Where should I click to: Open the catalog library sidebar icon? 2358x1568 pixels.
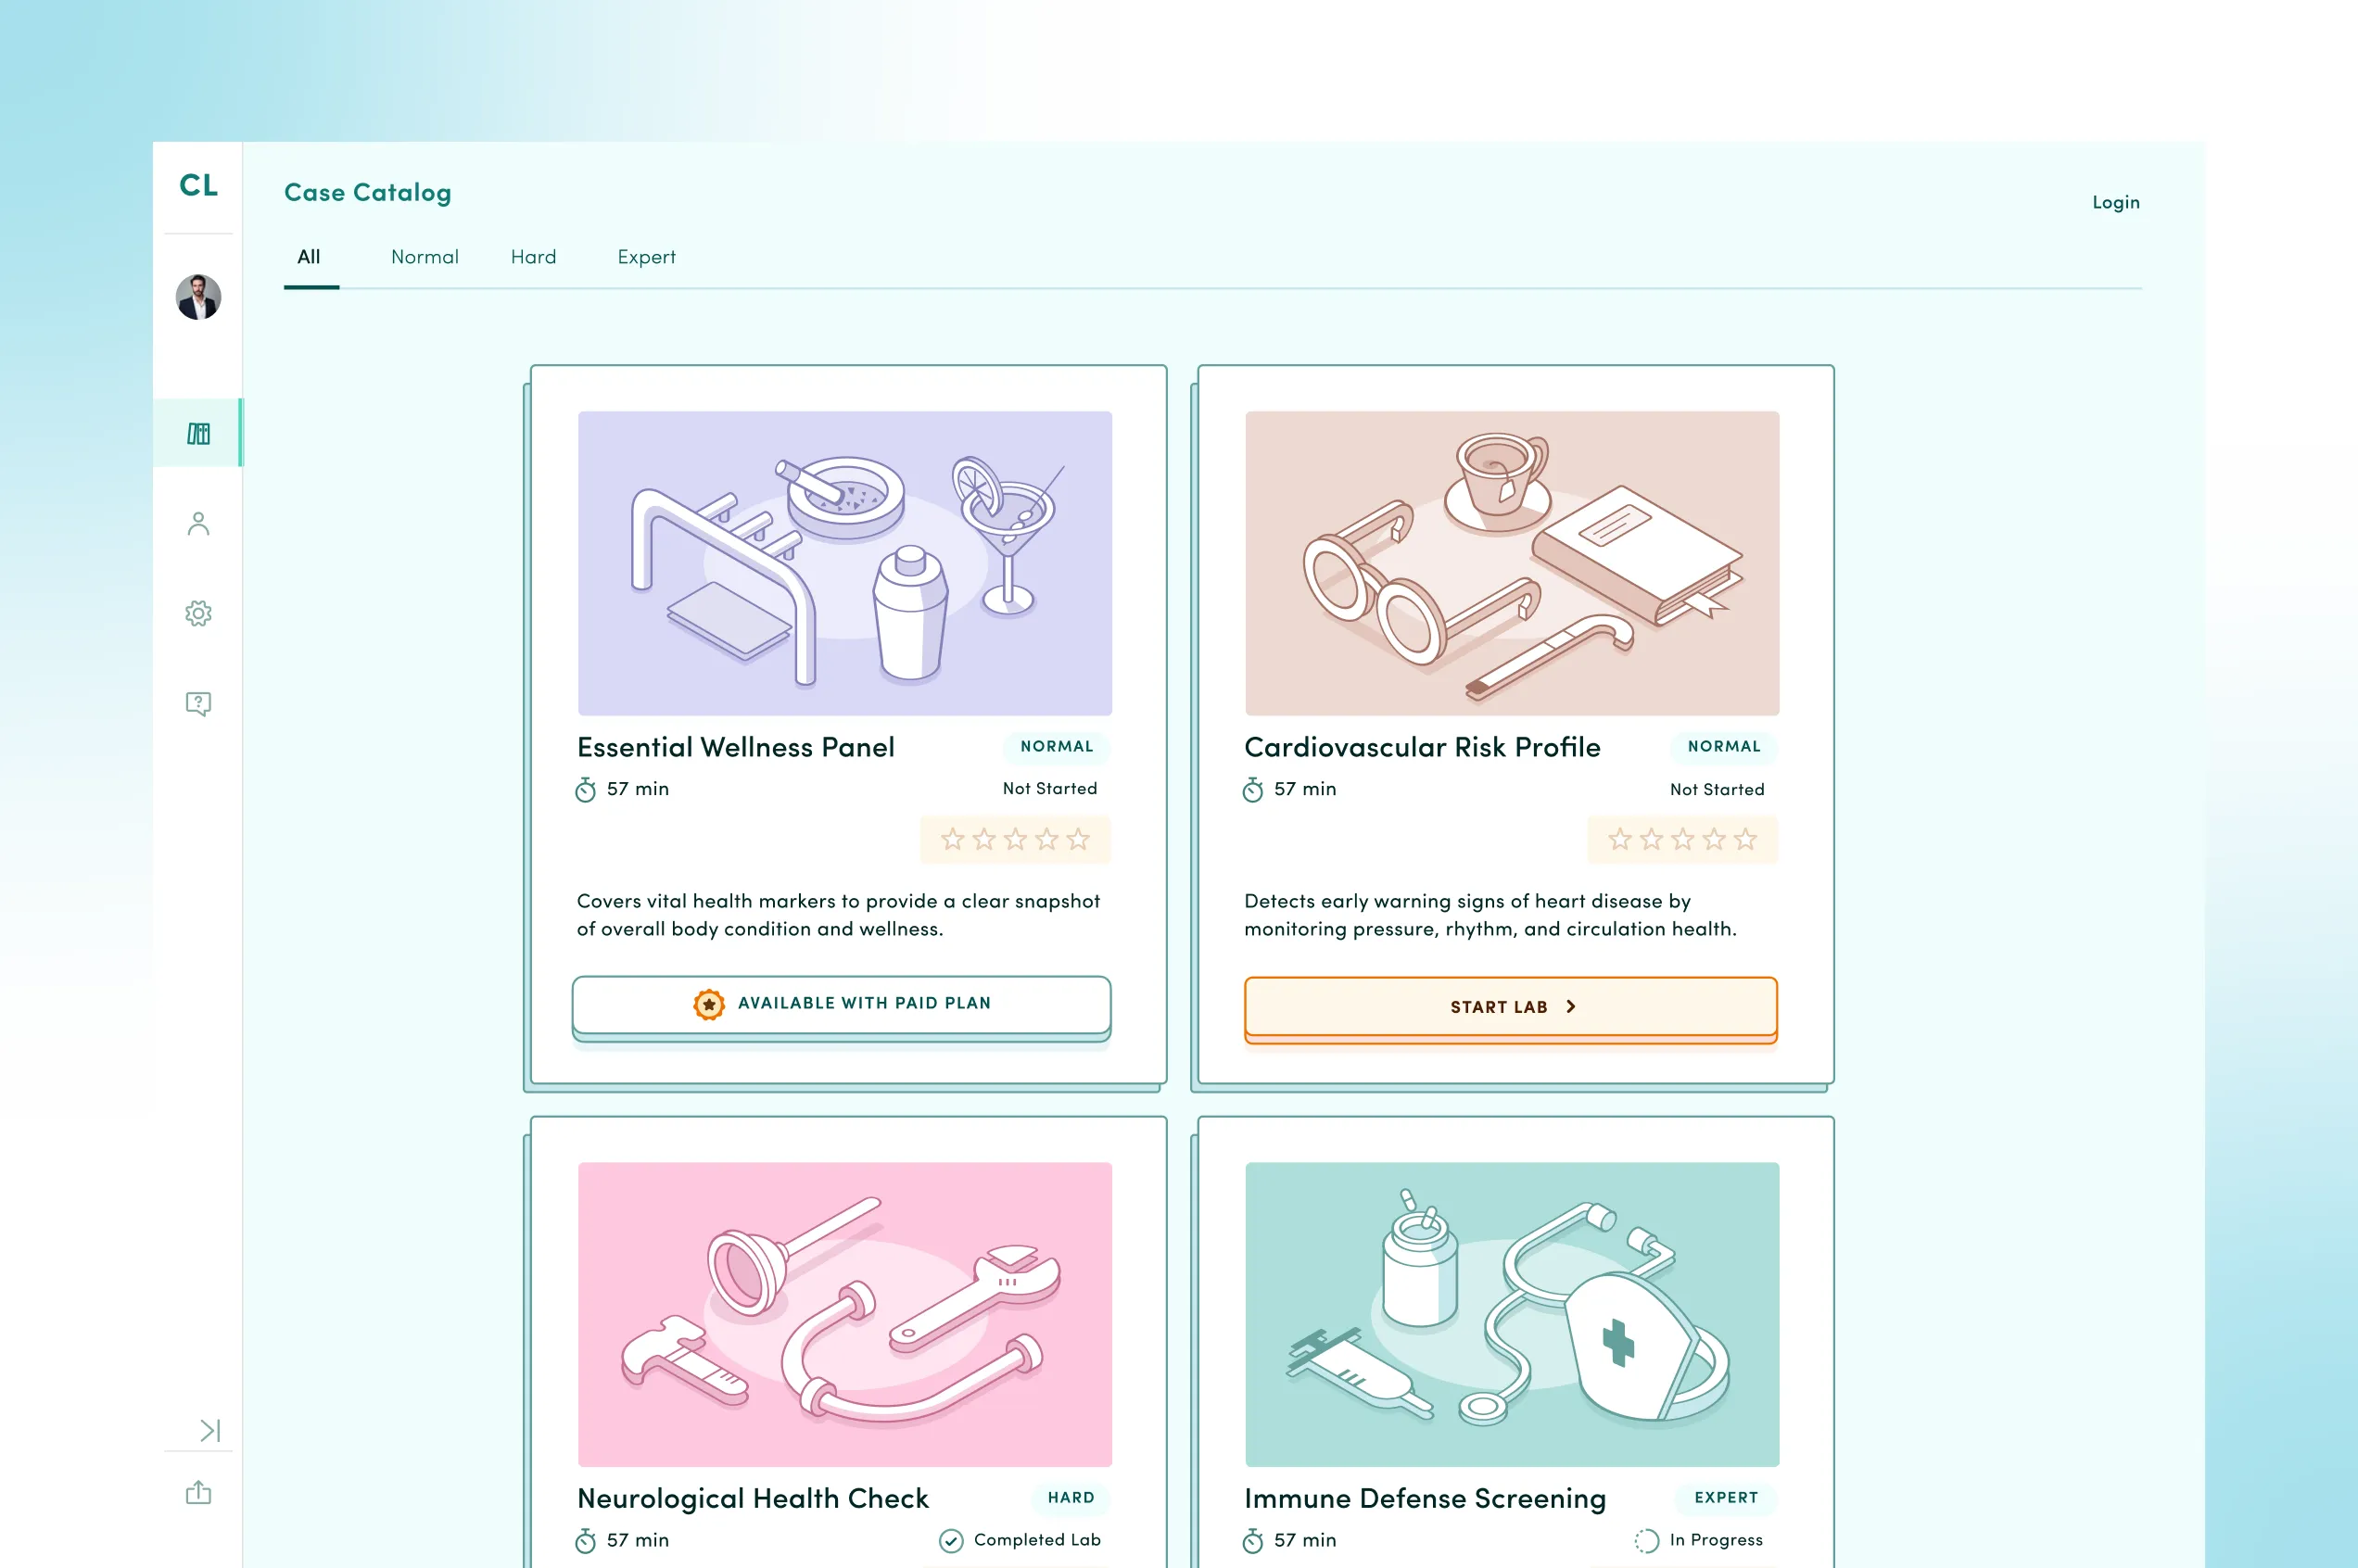198,433
